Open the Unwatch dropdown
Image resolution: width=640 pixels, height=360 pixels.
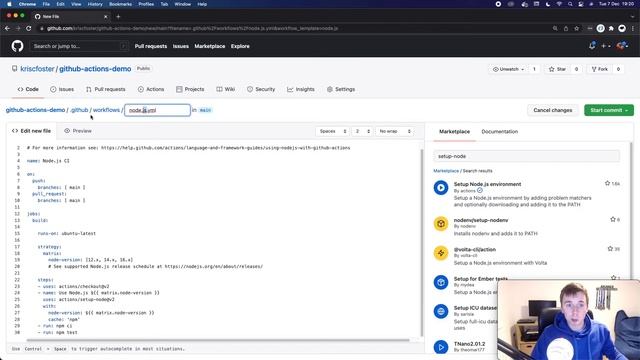pos(508,69)
